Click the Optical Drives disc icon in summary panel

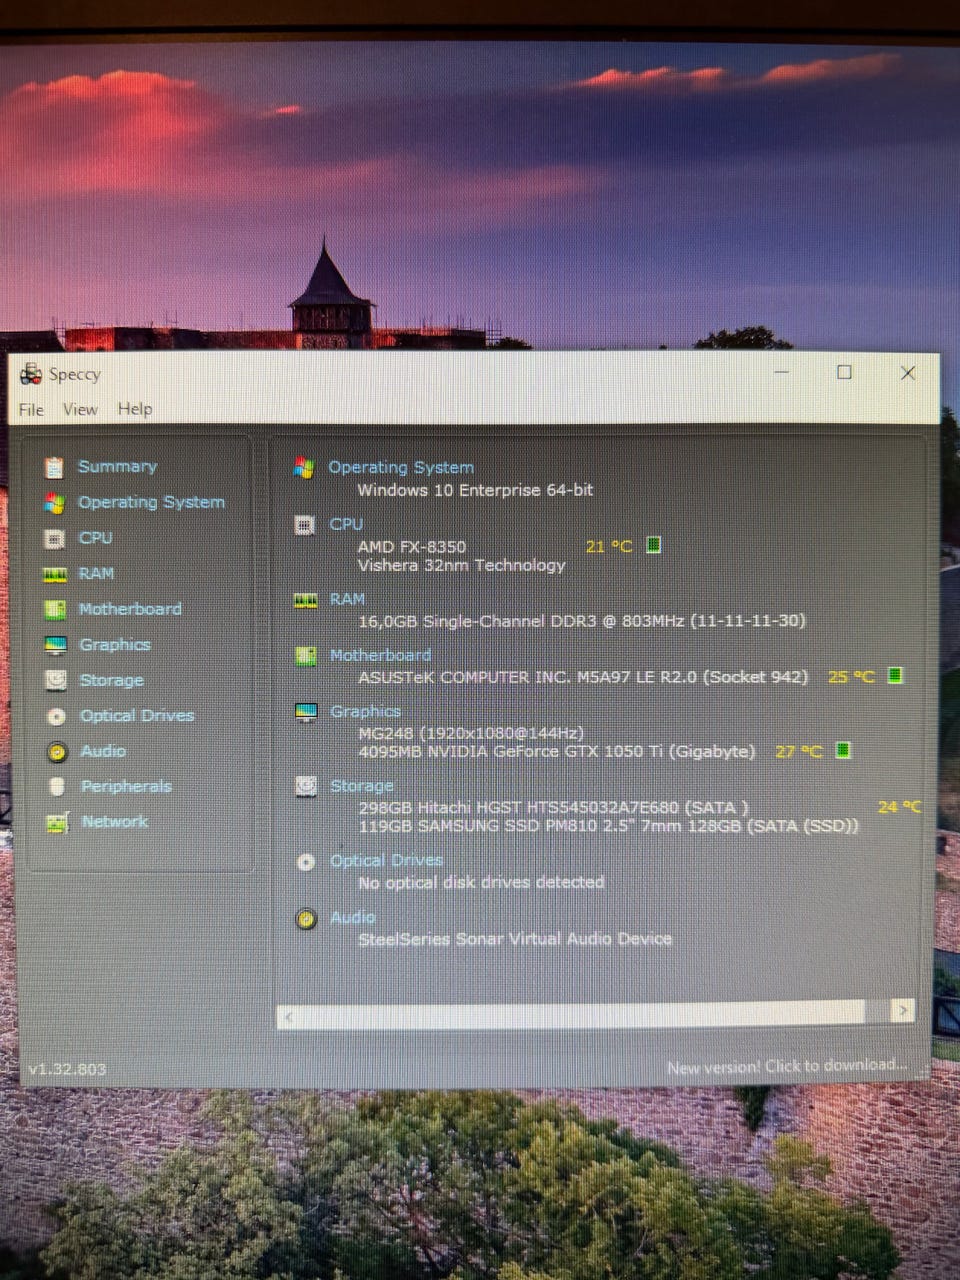coord(307,862)
